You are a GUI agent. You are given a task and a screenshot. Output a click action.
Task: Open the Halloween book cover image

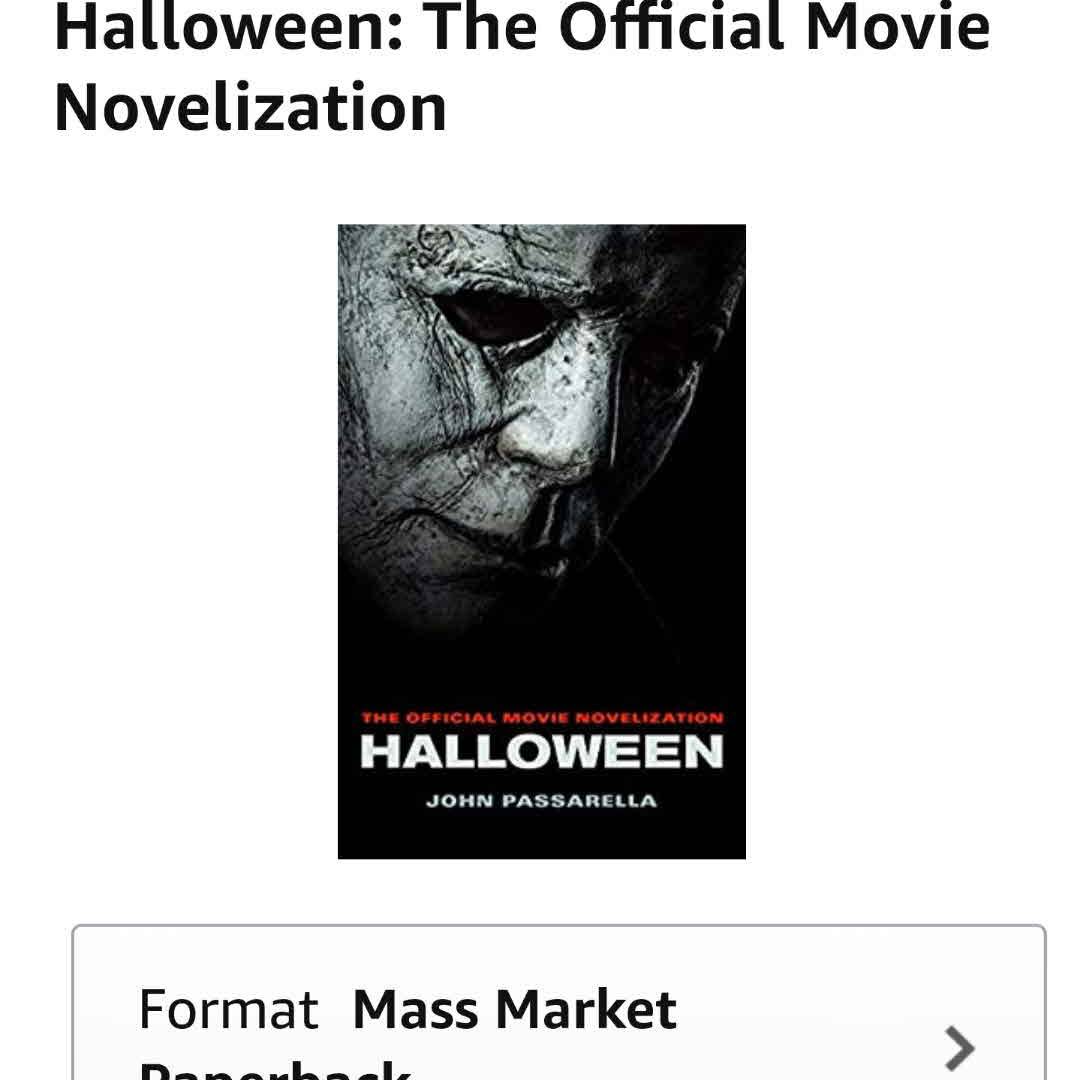pos(541,541)
